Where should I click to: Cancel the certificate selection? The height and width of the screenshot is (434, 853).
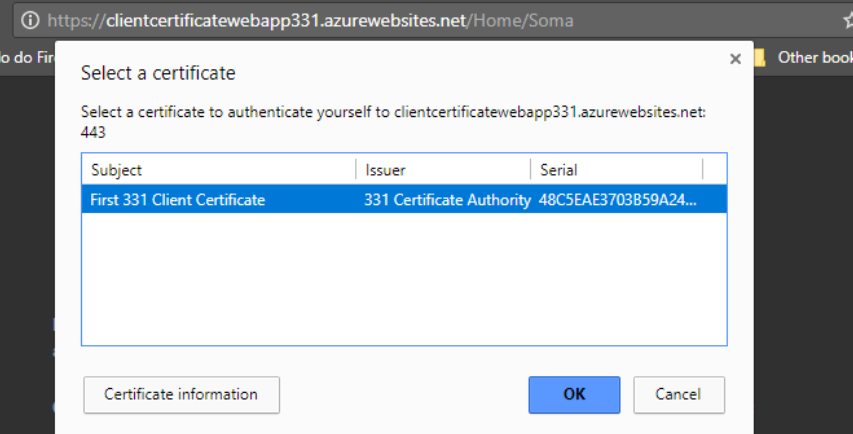click(x=678, y=394)
